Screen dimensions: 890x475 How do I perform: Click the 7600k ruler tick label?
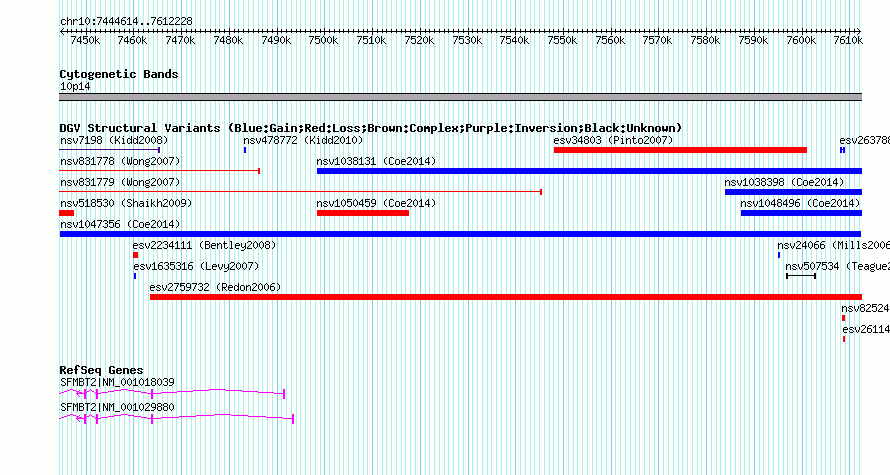click(801, 40)
